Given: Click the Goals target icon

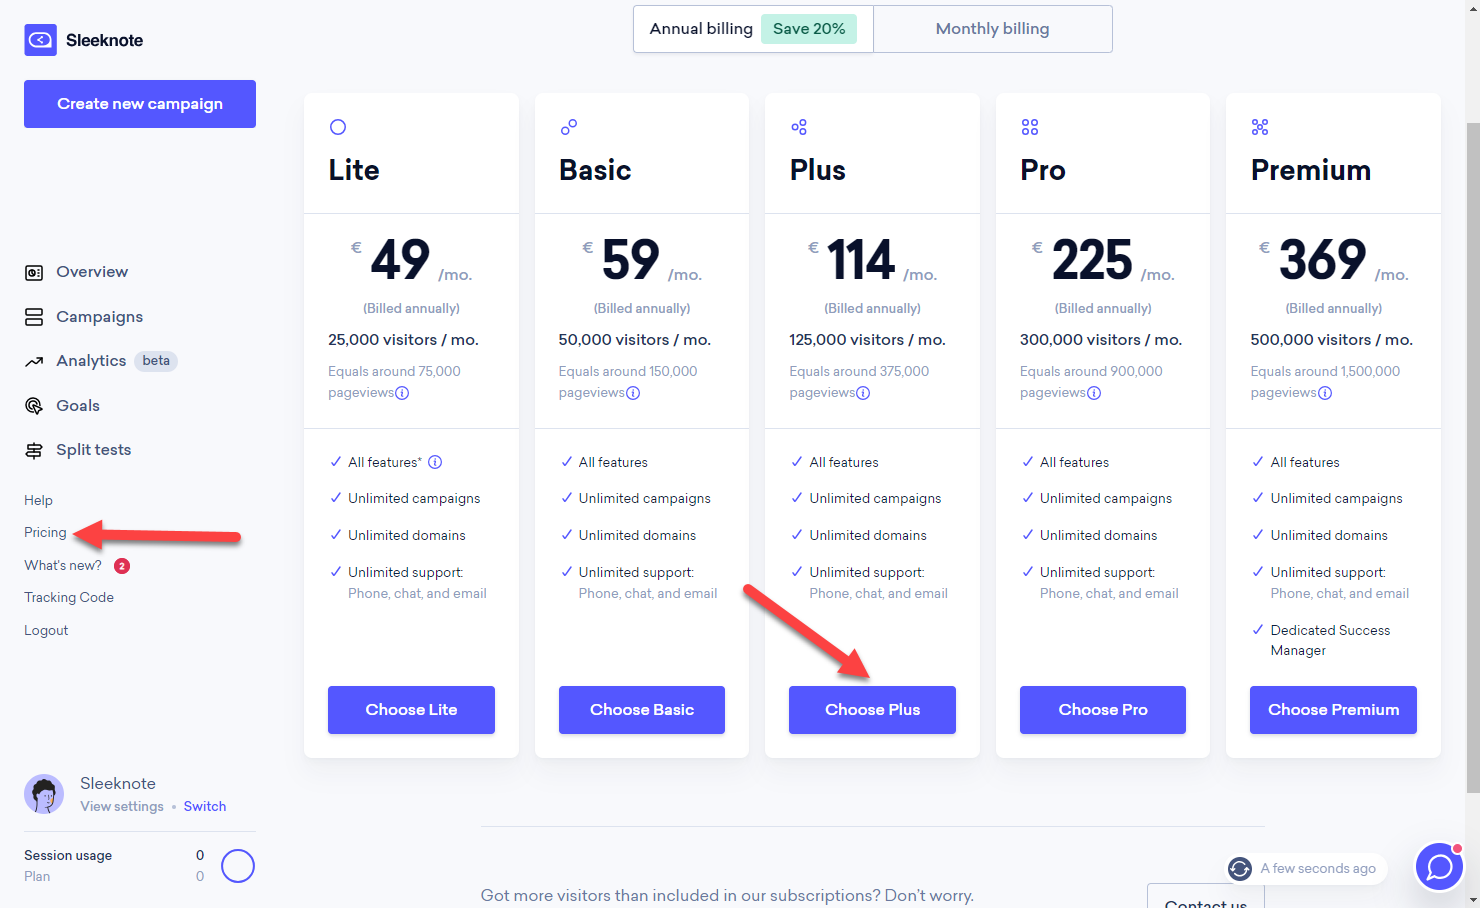Looking at the screenshot, I should pos(33,405).
